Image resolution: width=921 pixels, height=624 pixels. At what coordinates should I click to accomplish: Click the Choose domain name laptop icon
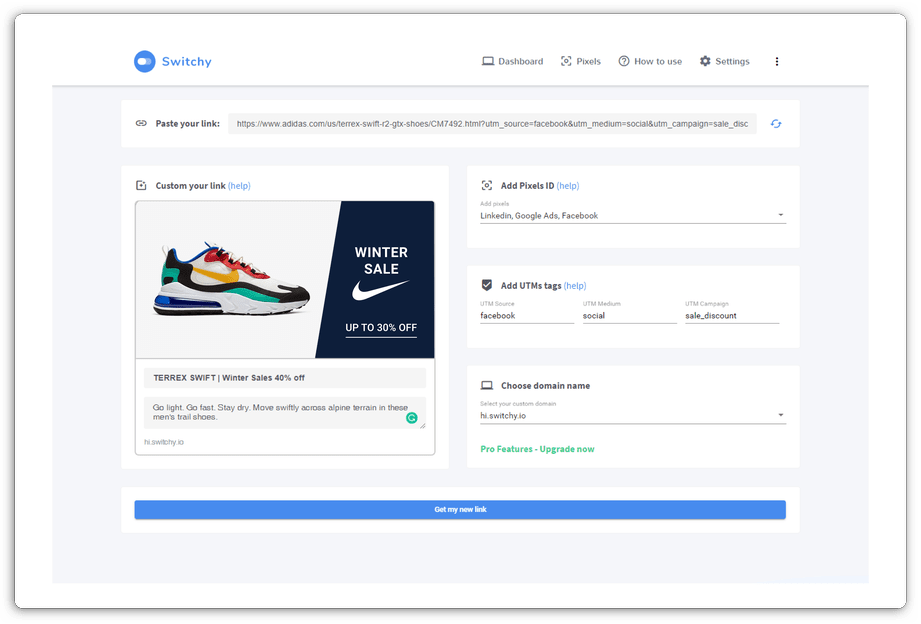(x=487, y=385)
